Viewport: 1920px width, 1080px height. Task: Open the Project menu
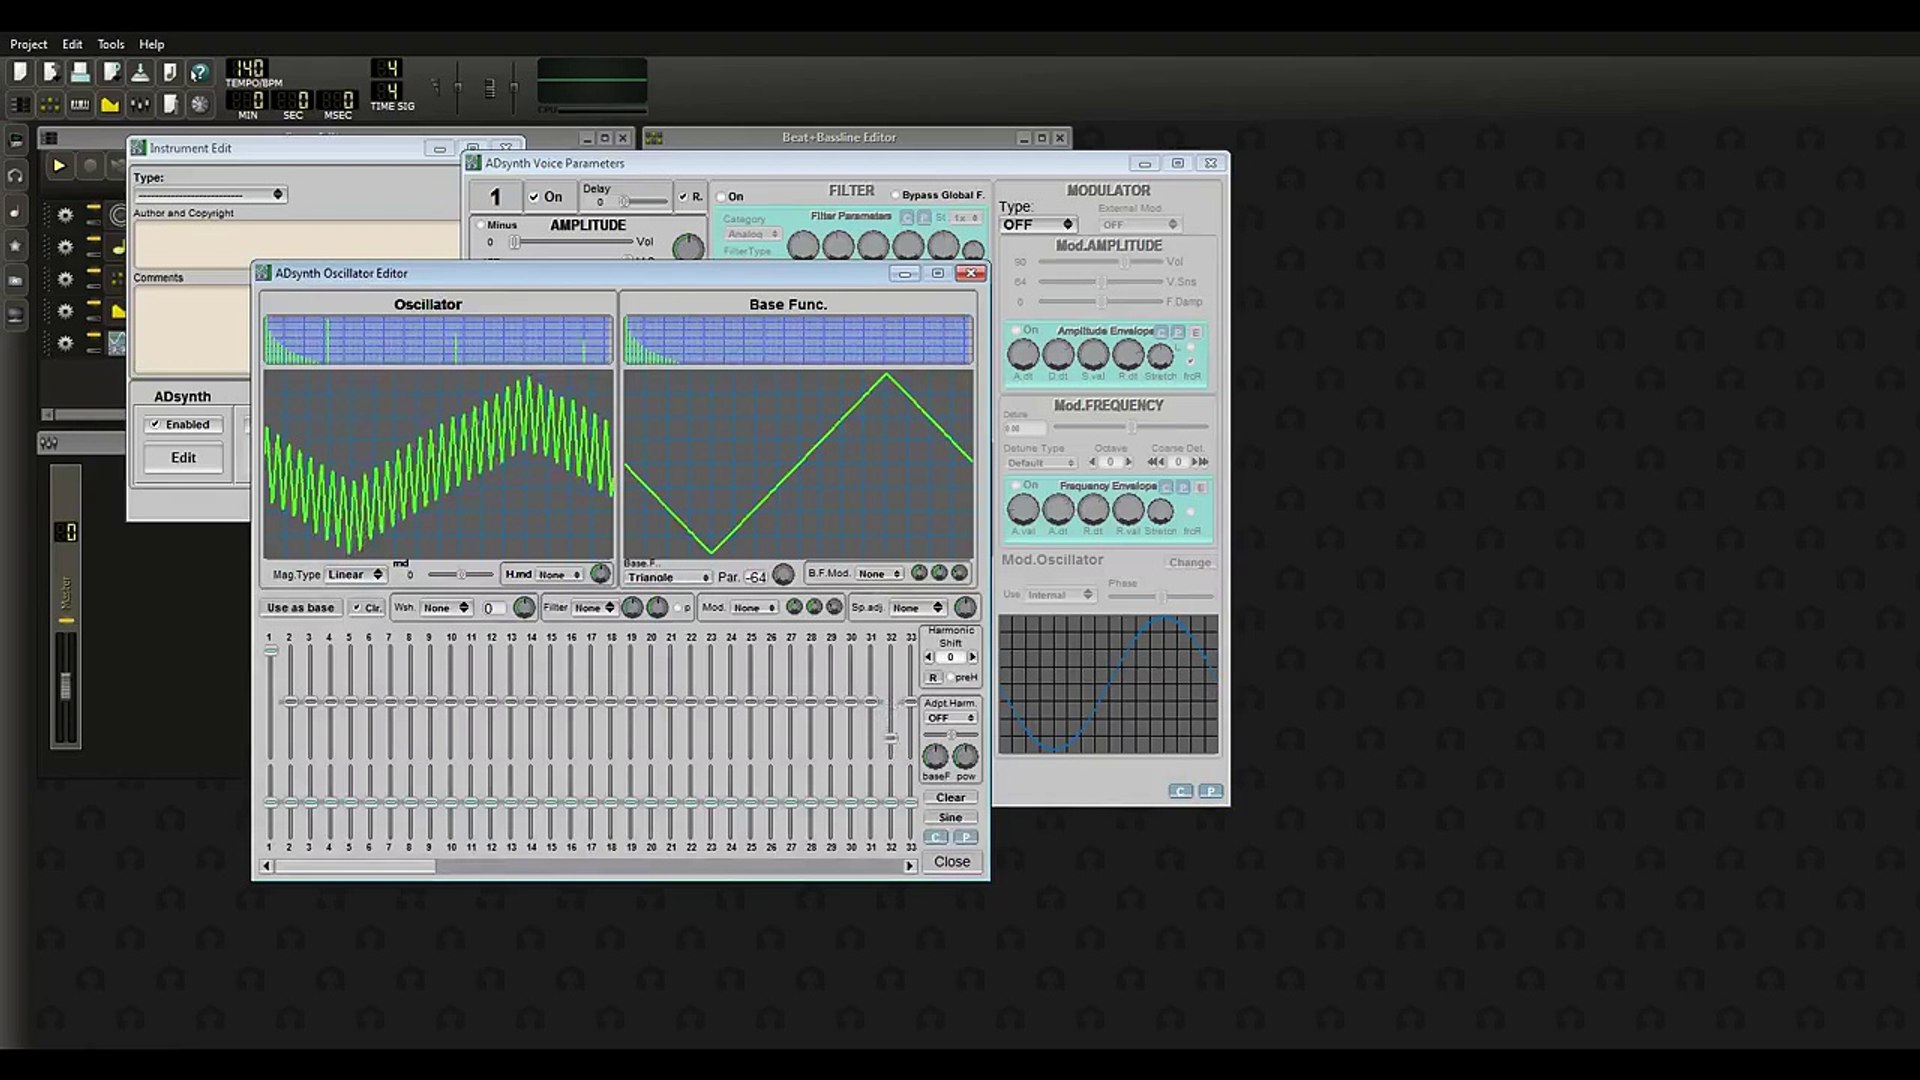coord(29,44)
